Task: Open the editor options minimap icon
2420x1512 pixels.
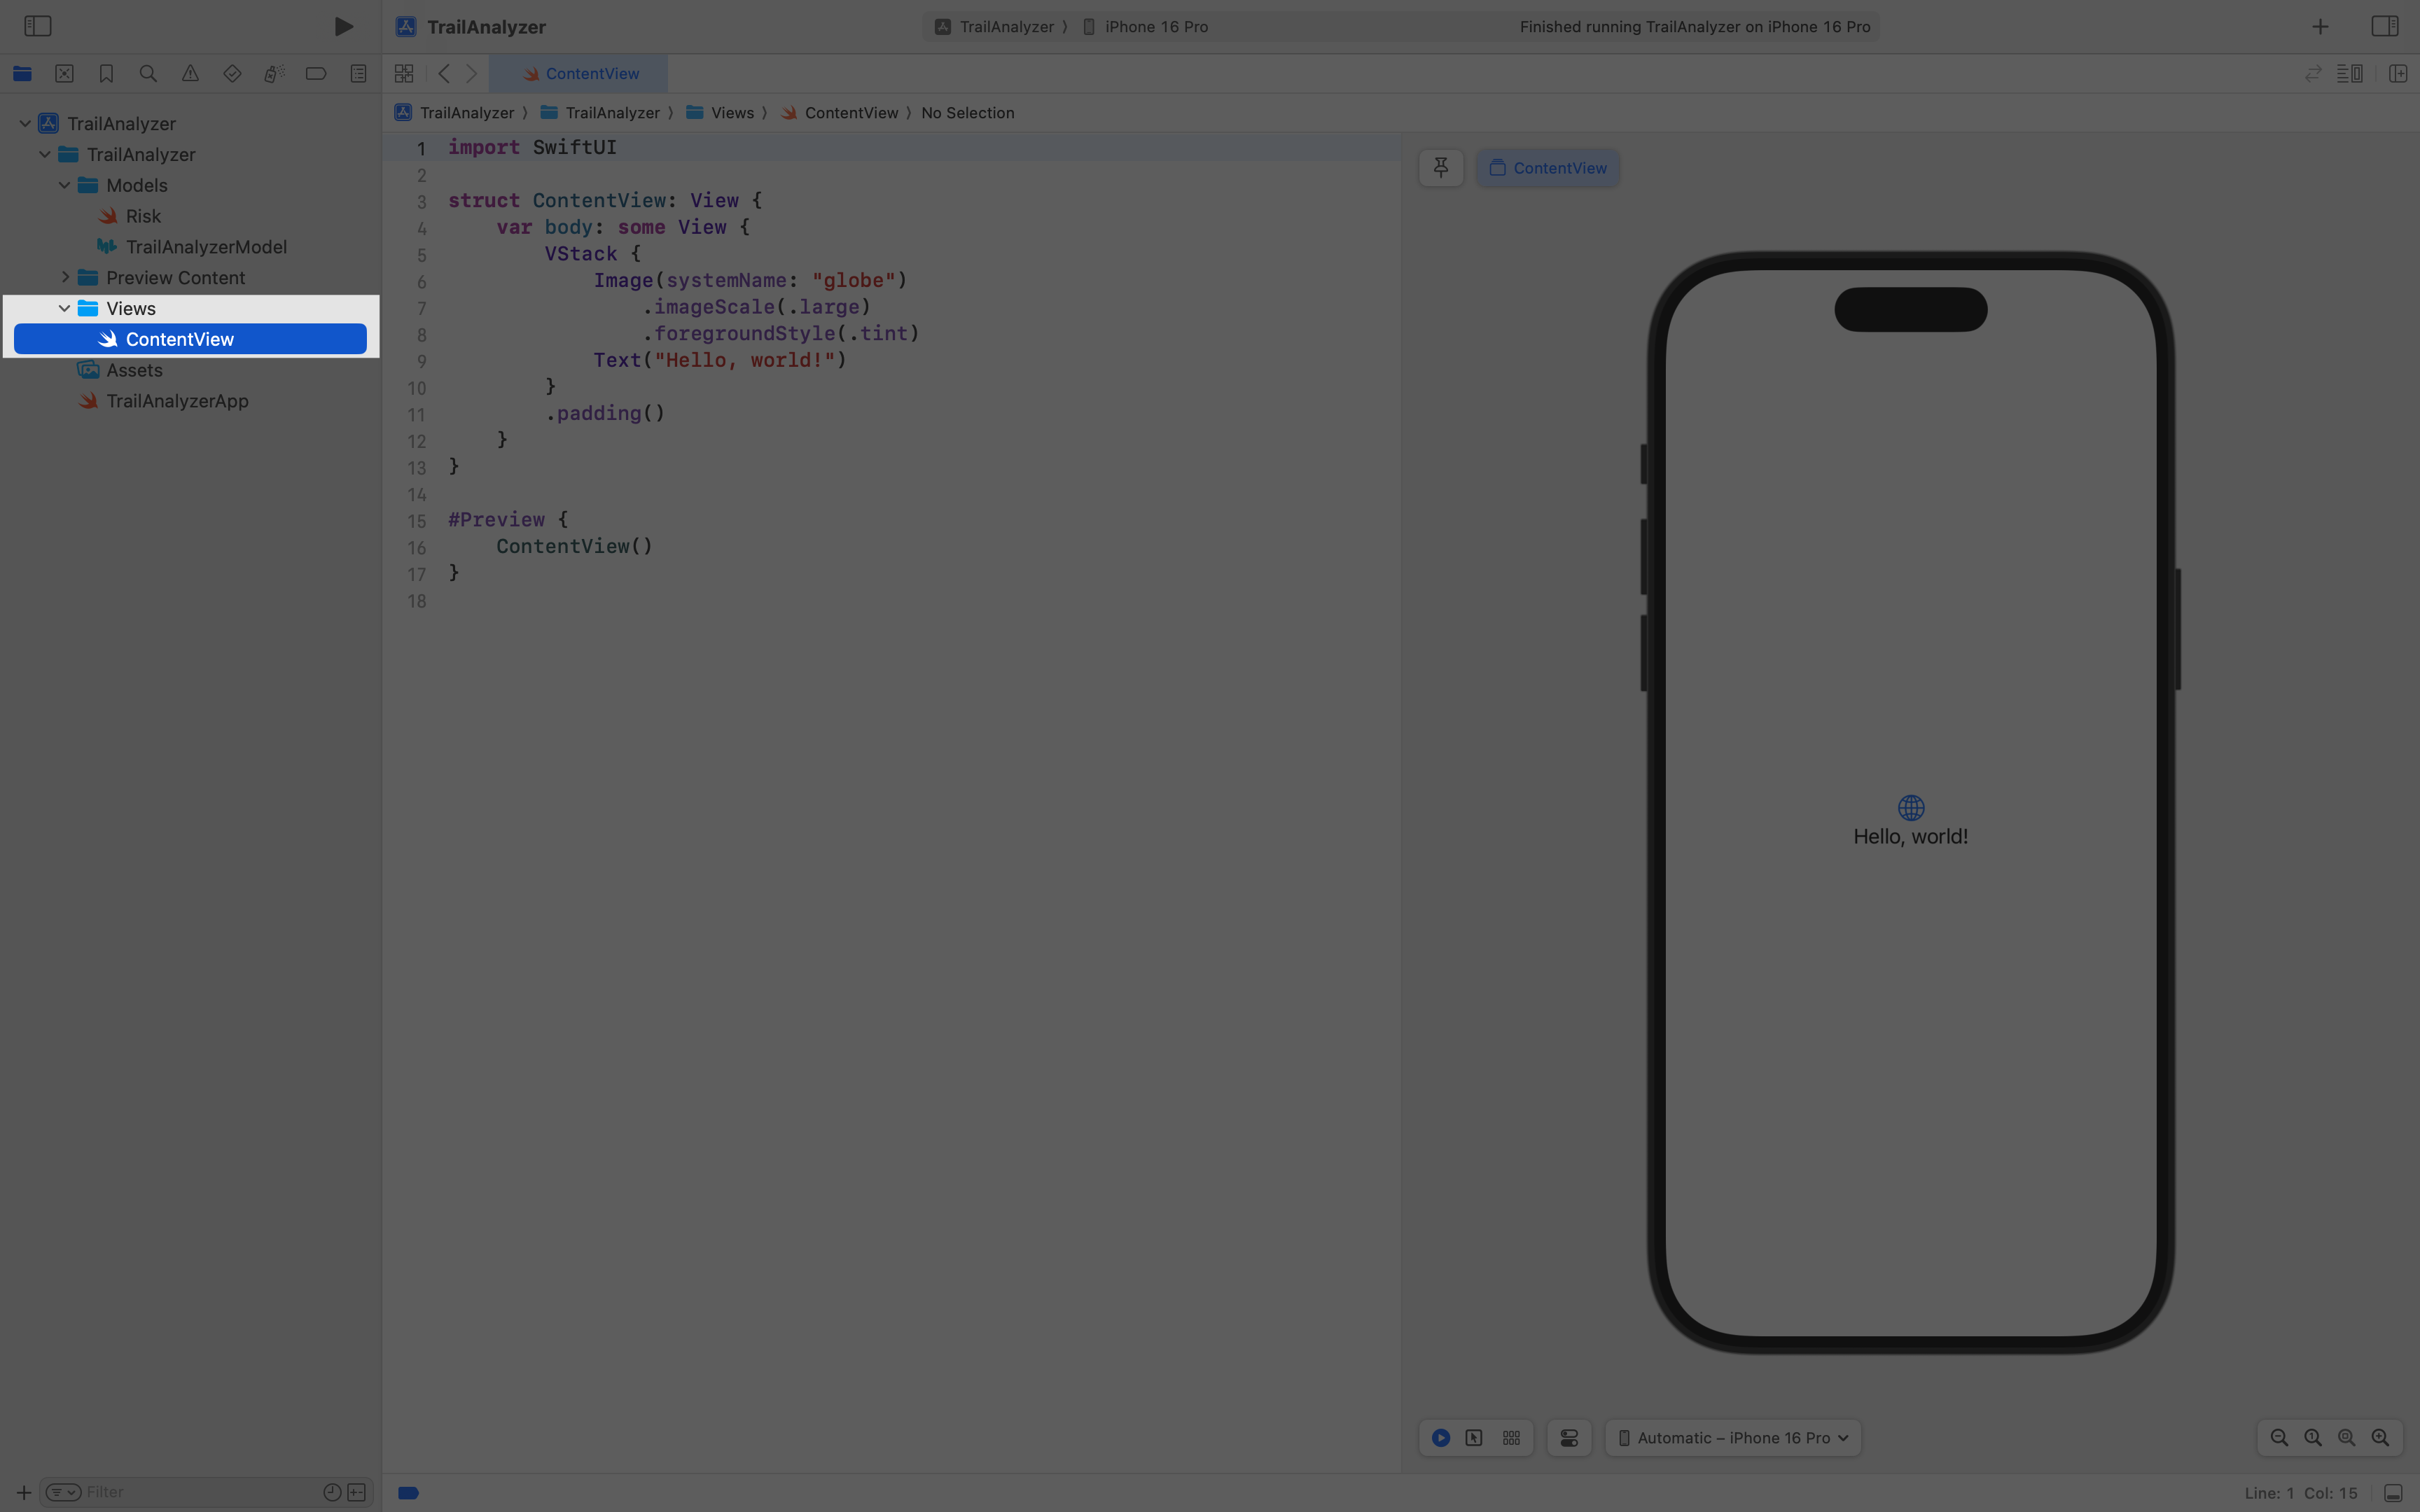Action: (2351, 73)
